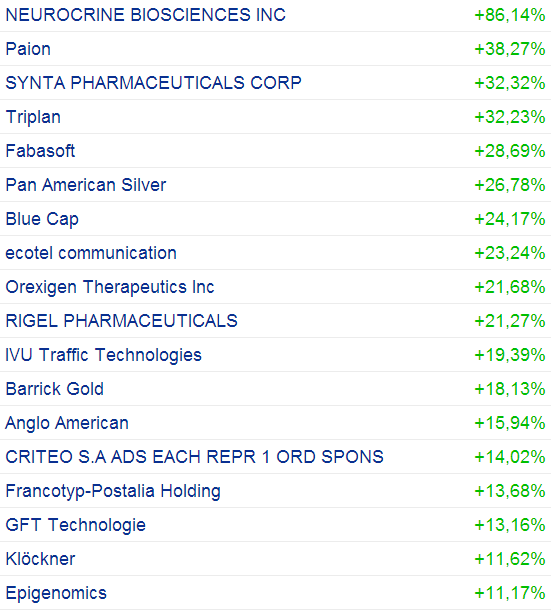Click RIGEL PHARMACEUTICALS stock name
Screen dimensions: 551x611
[x=122, y=321]
